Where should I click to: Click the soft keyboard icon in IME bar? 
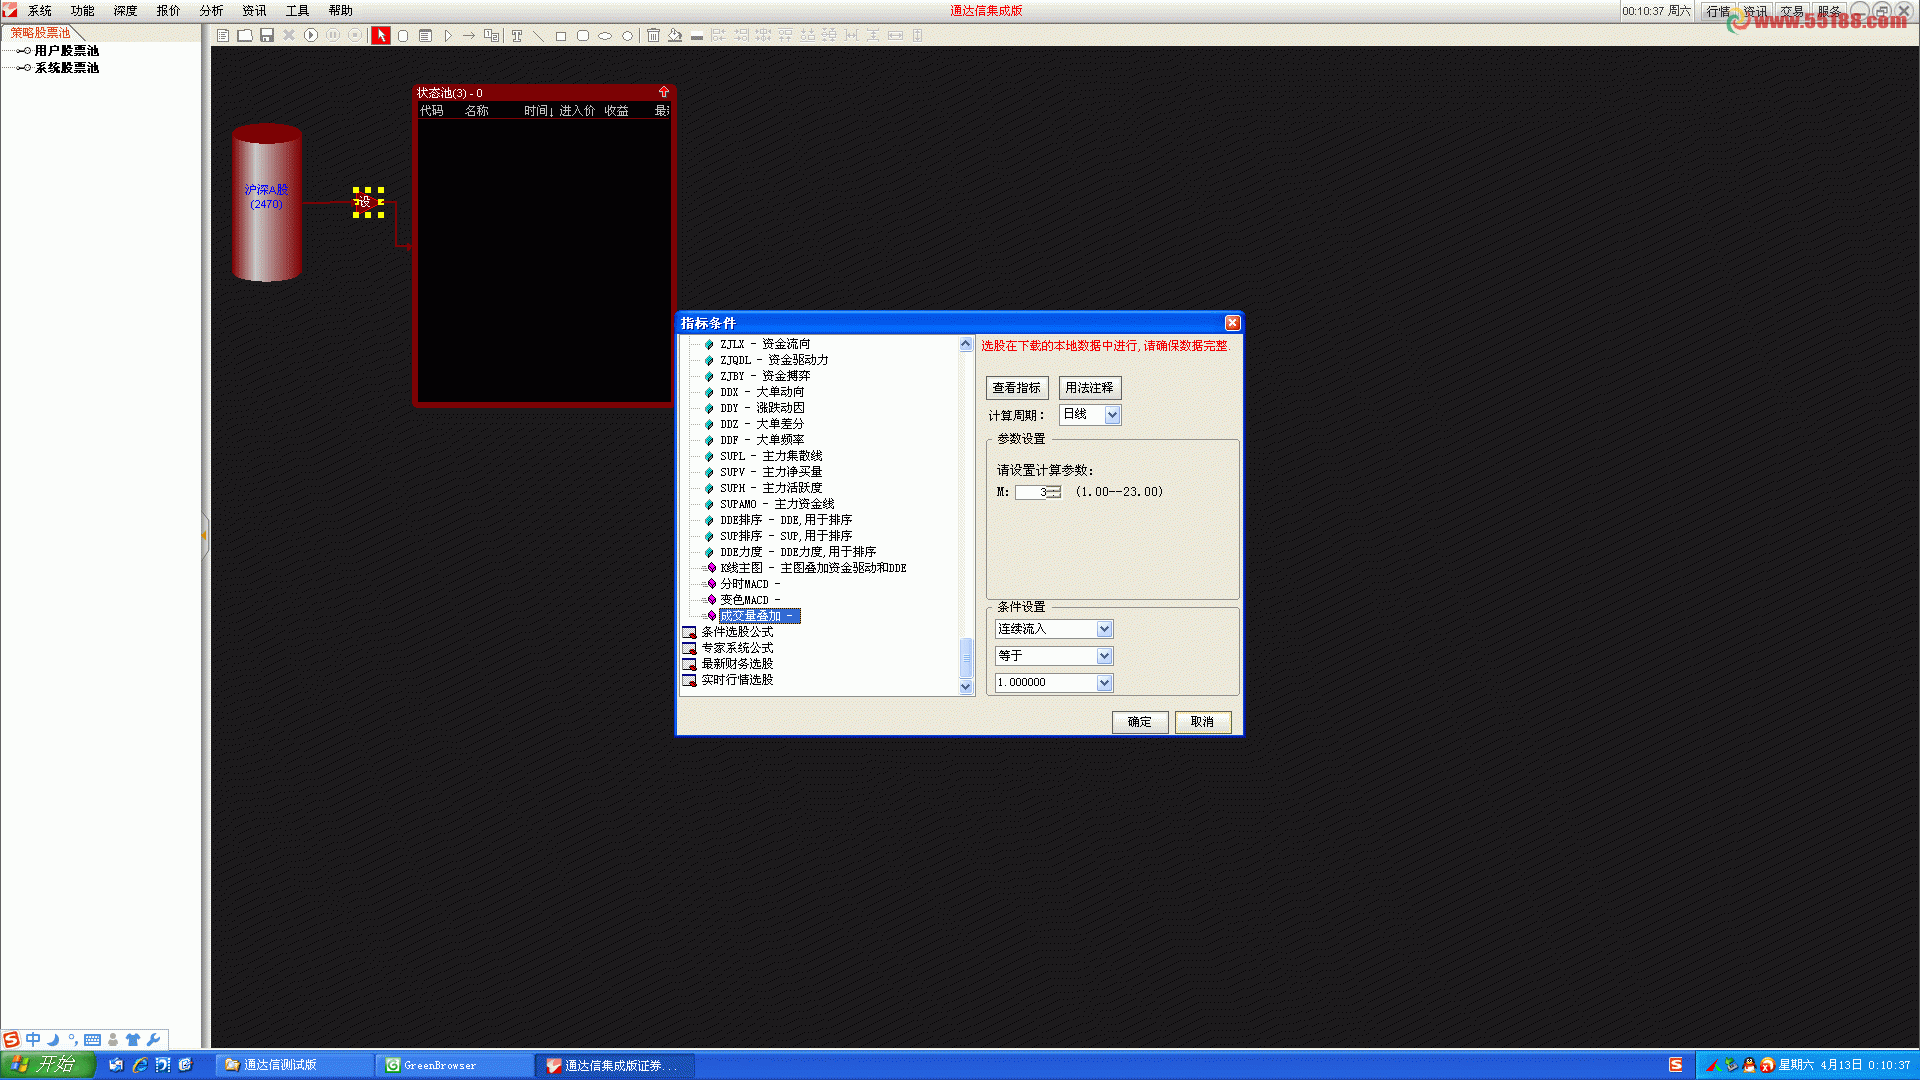(x=92, y=1040)
